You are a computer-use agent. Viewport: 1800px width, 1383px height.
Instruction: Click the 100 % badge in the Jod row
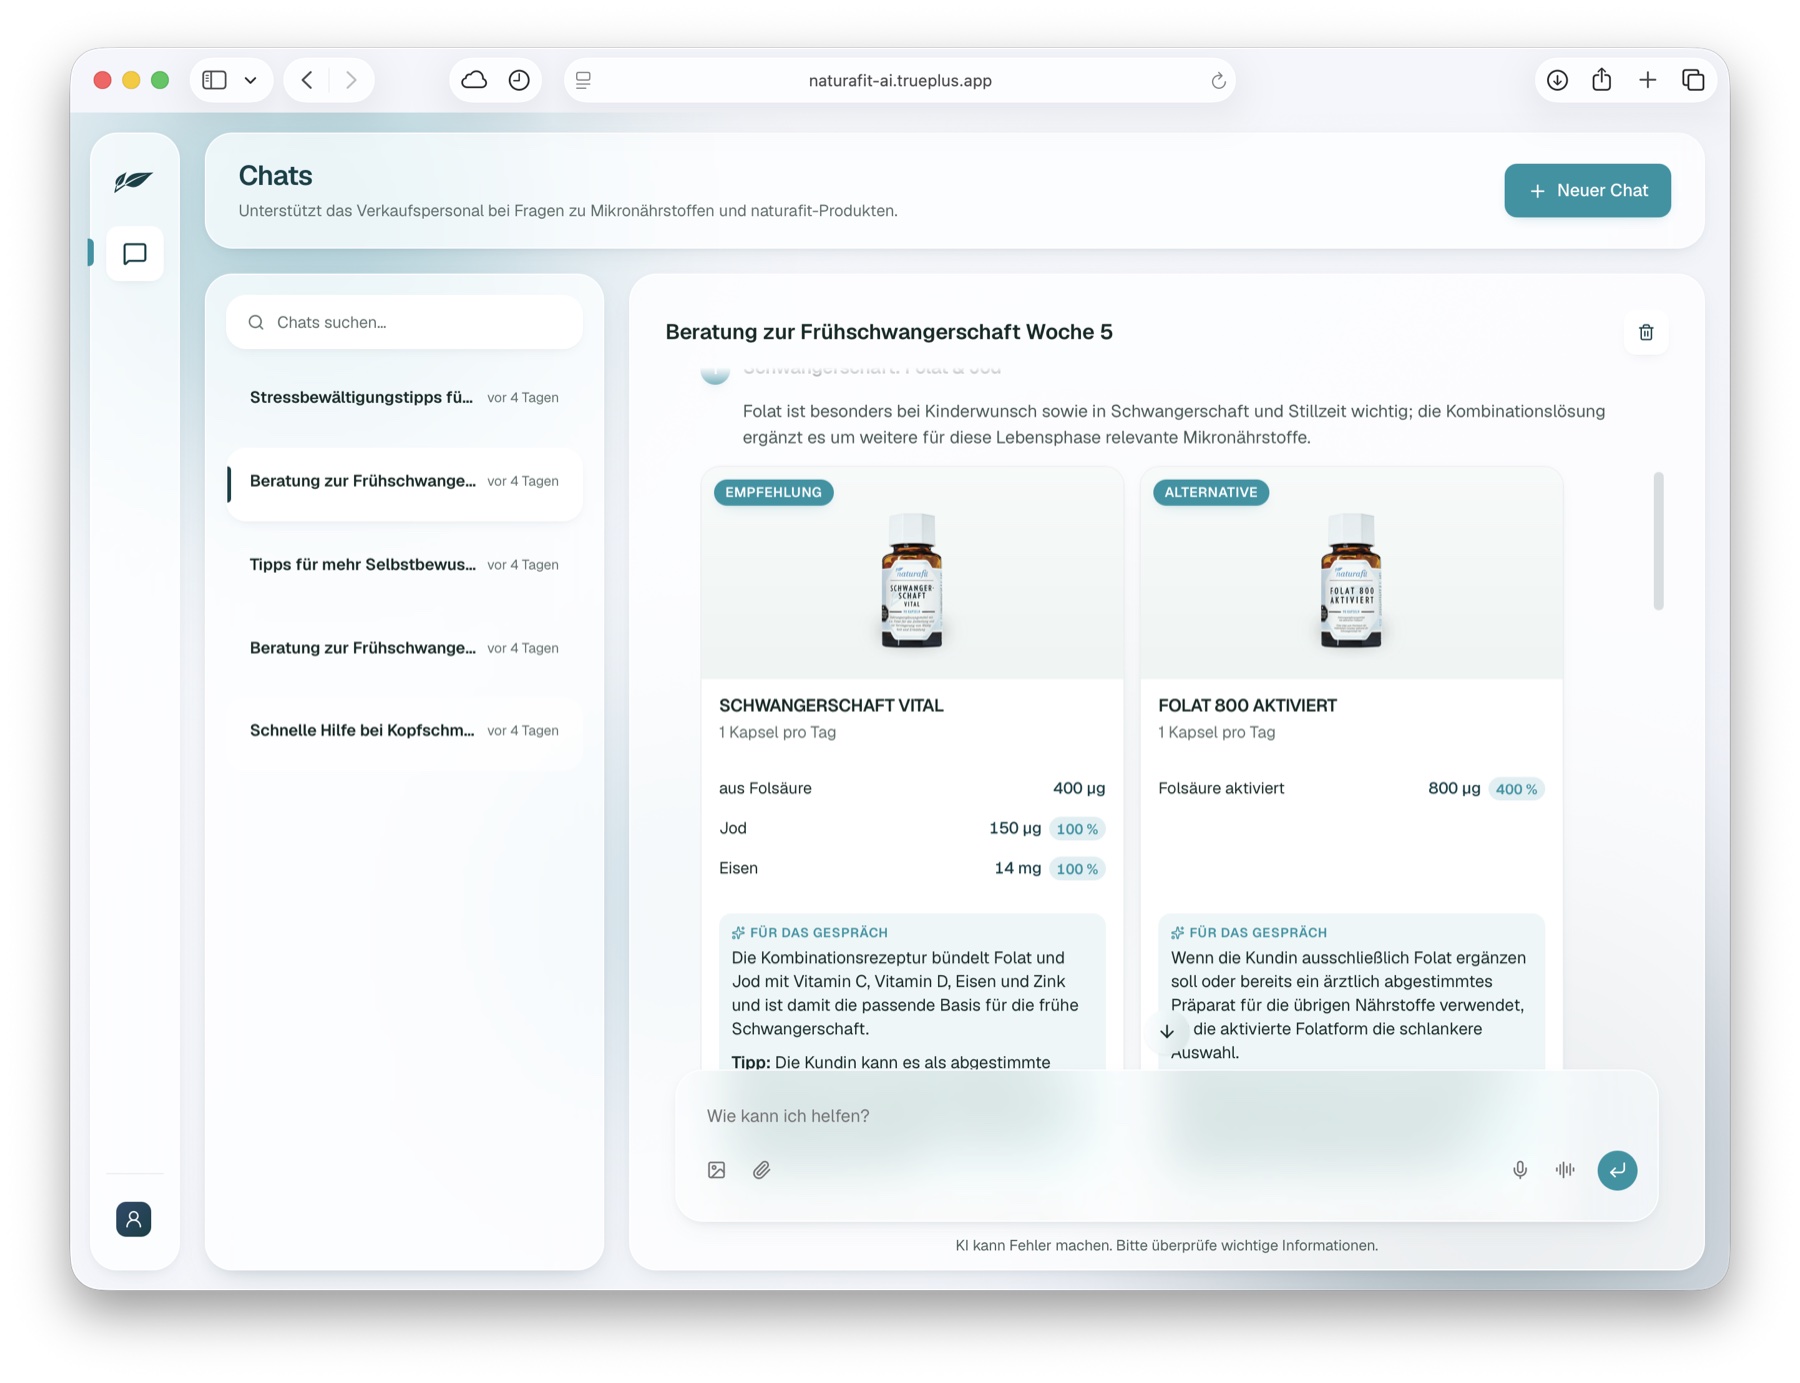tap(1077, 829)
